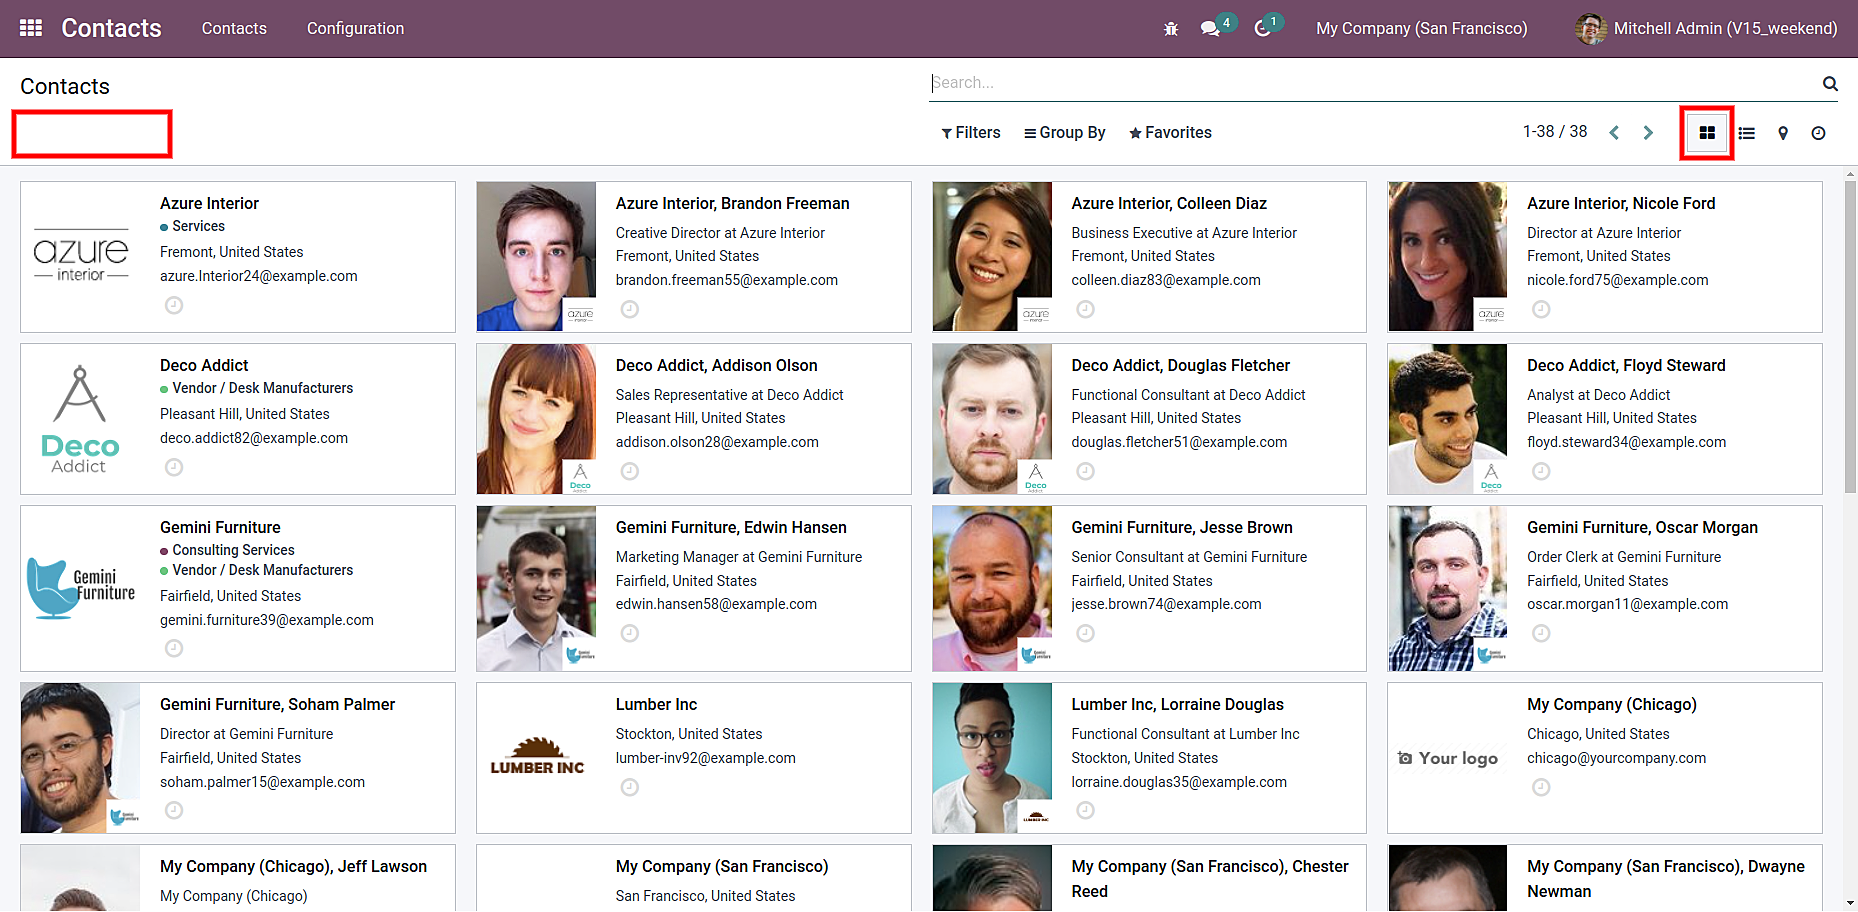
Task: Click text Functional Consultant at Deco Addict
Action: point(1188,395)
